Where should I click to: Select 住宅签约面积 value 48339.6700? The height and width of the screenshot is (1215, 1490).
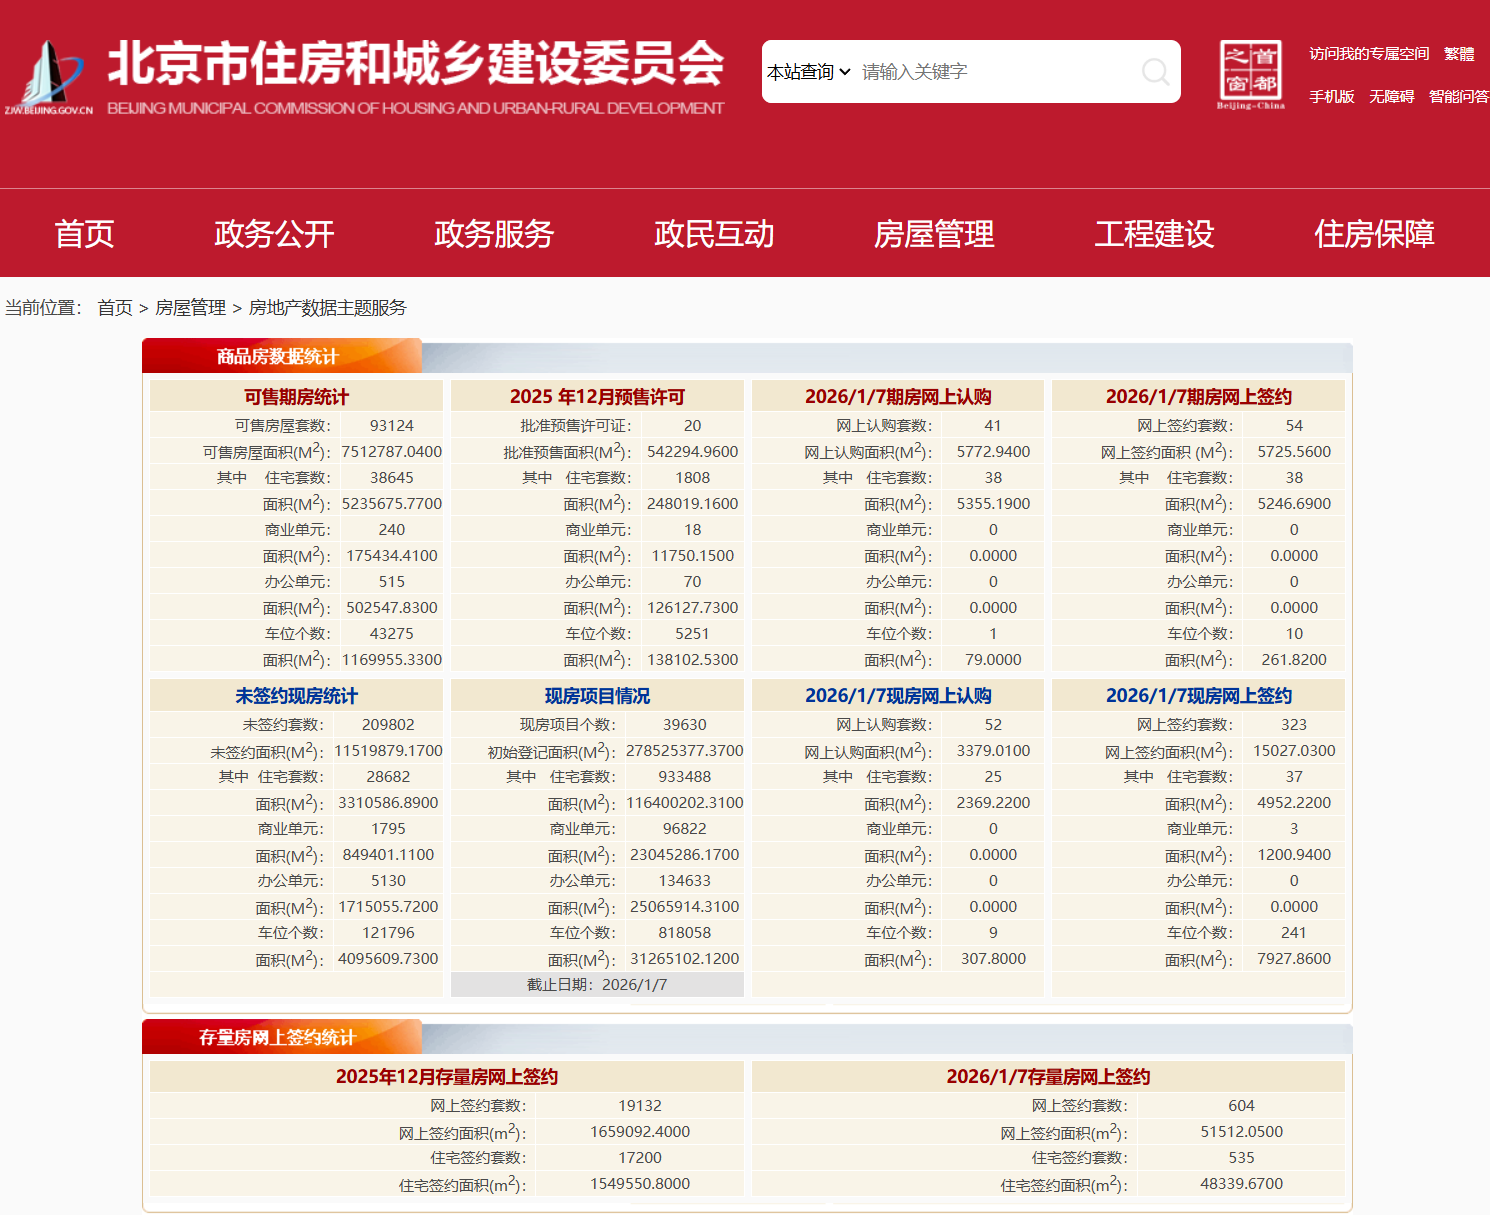click(x=1241, y=1184)
